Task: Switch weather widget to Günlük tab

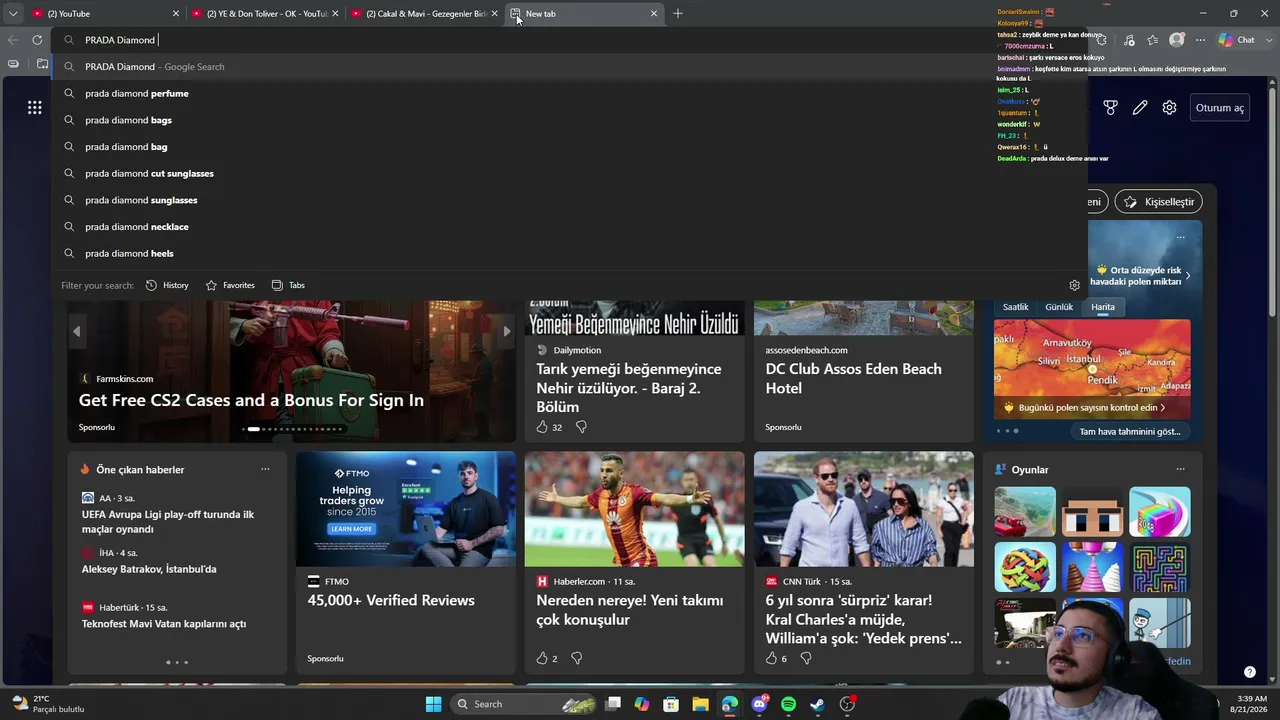Action: pyautogui.click(x=1059, y=307)
